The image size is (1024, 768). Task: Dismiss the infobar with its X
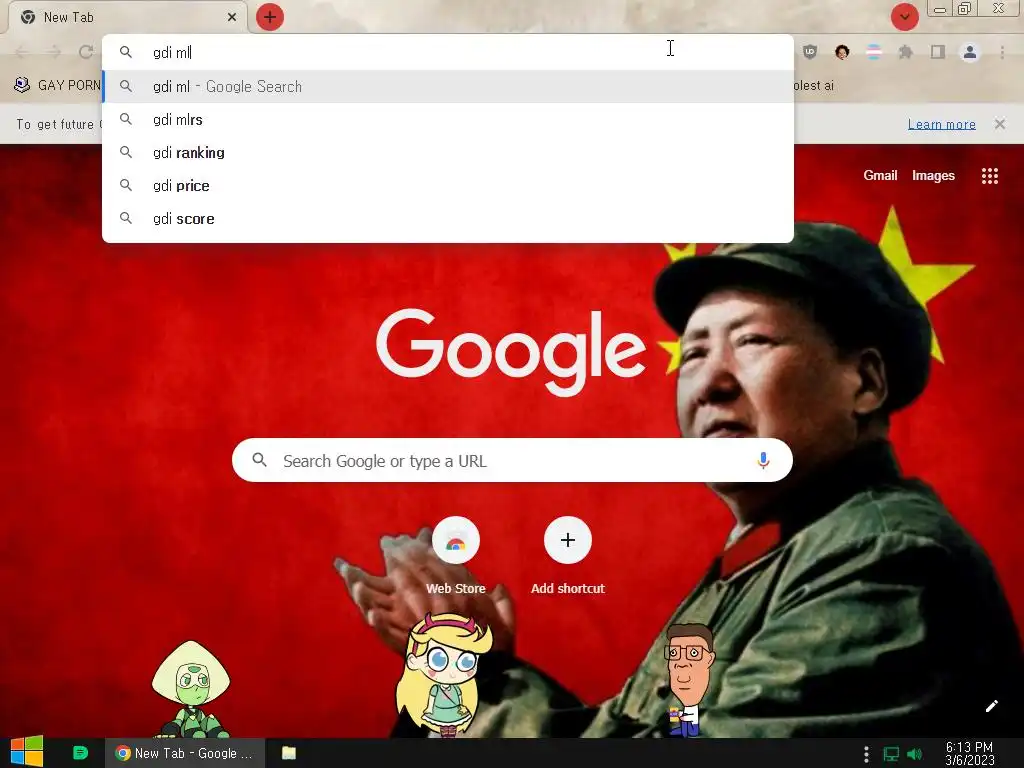click(x=1000, y=124)
